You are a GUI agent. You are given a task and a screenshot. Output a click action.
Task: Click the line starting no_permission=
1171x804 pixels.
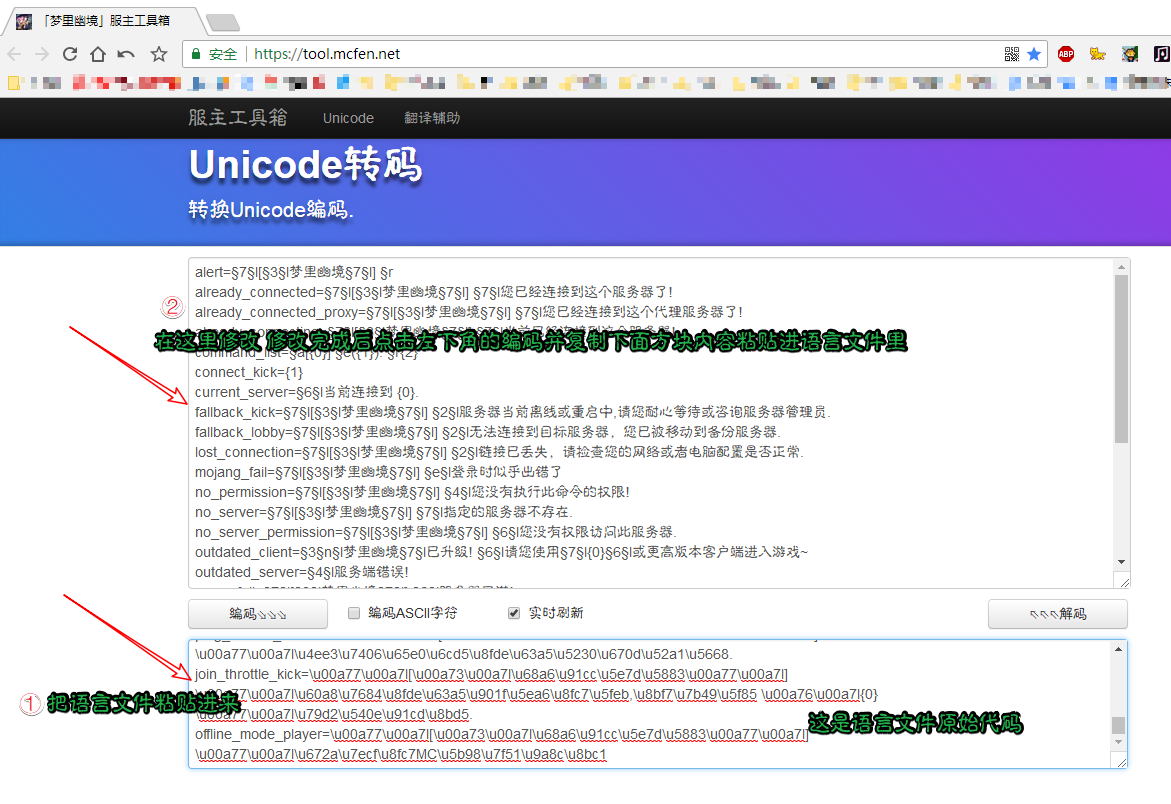point(412,492)
